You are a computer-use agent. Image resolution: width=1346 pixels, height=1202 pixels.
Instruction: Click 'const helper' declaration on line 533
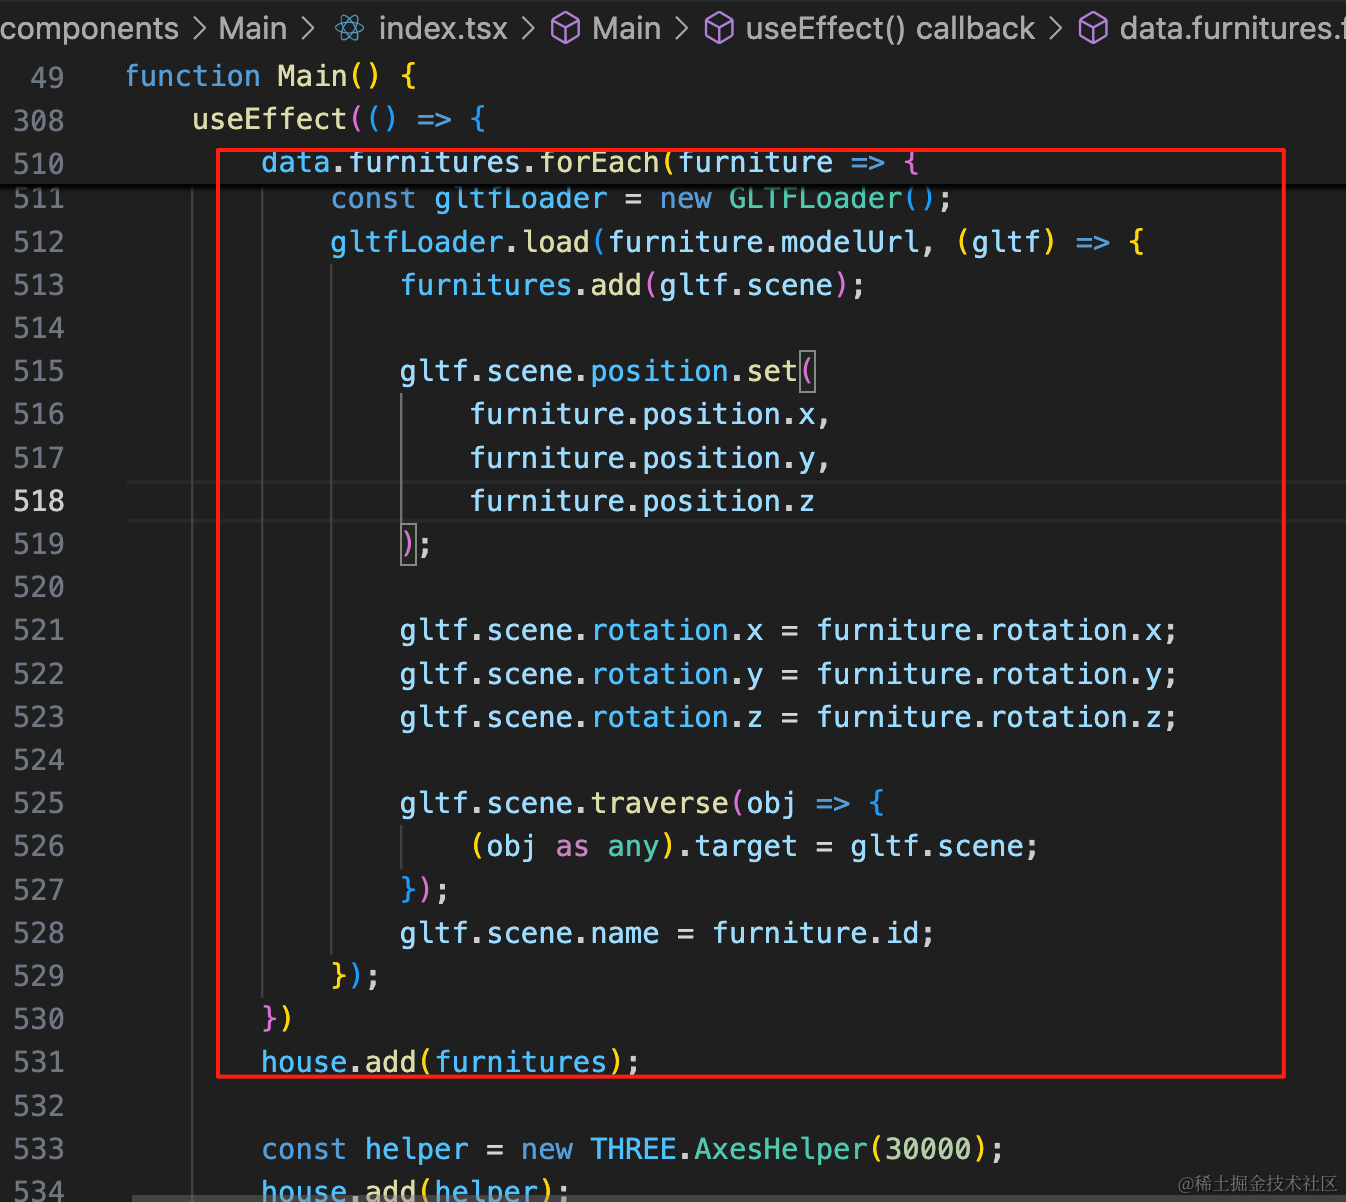coord(365,1149)
